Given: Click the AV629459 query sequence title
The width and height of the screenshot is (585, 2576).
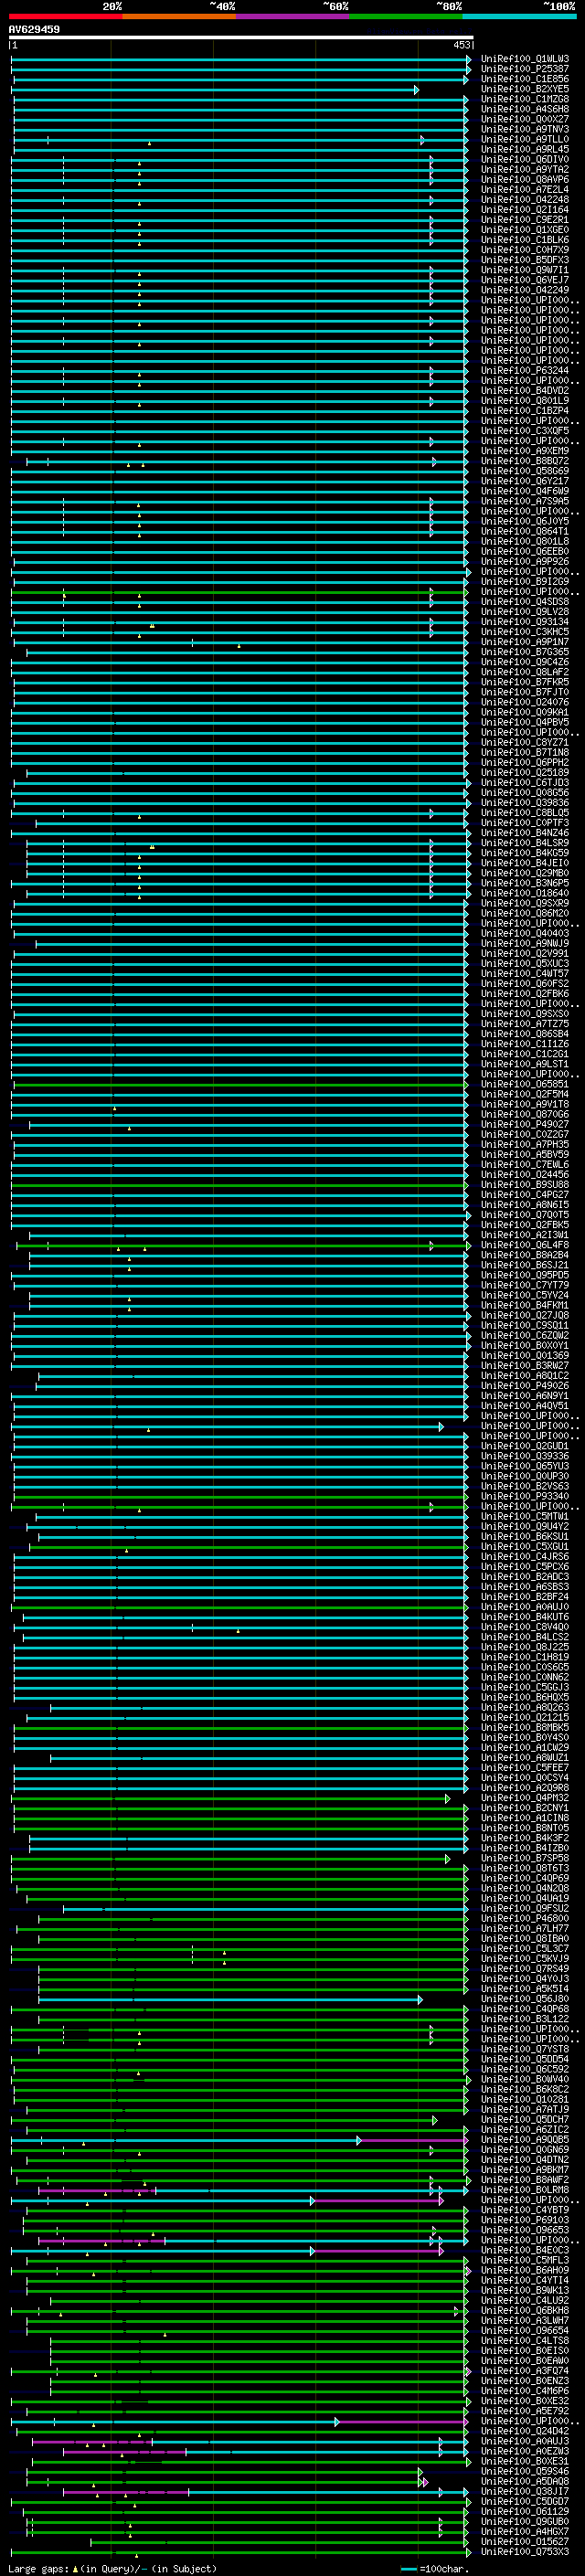Looking at the screenshot, I should tap(34, 30).
